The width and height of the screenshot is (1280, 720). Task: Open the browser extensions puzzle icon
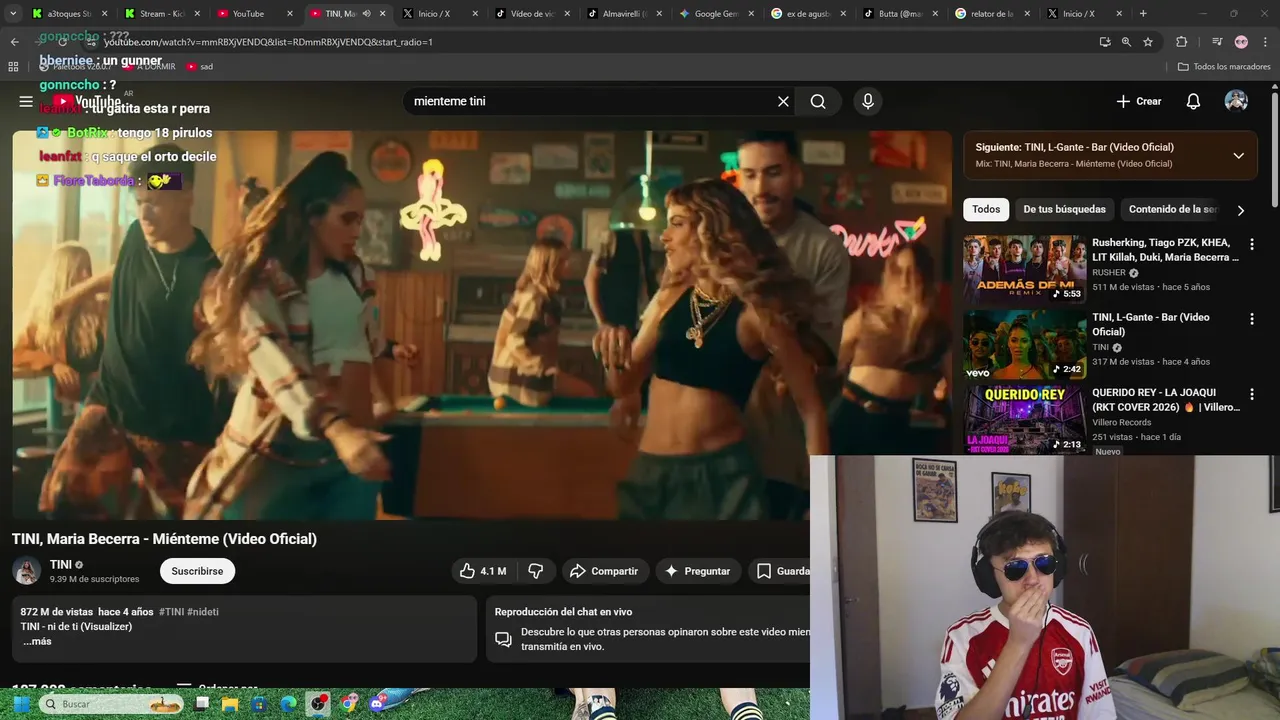(1182, 42)
